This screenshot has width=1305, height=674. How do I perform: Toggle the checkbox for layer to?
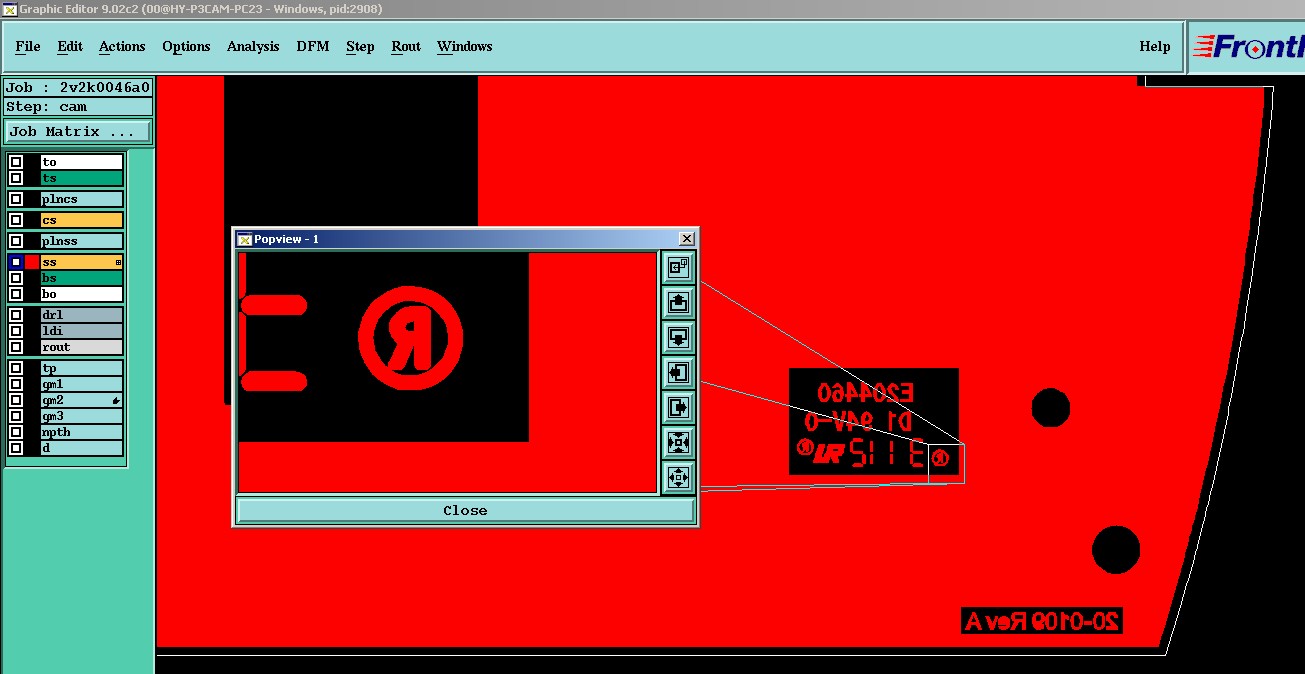(x=16, y=162)
